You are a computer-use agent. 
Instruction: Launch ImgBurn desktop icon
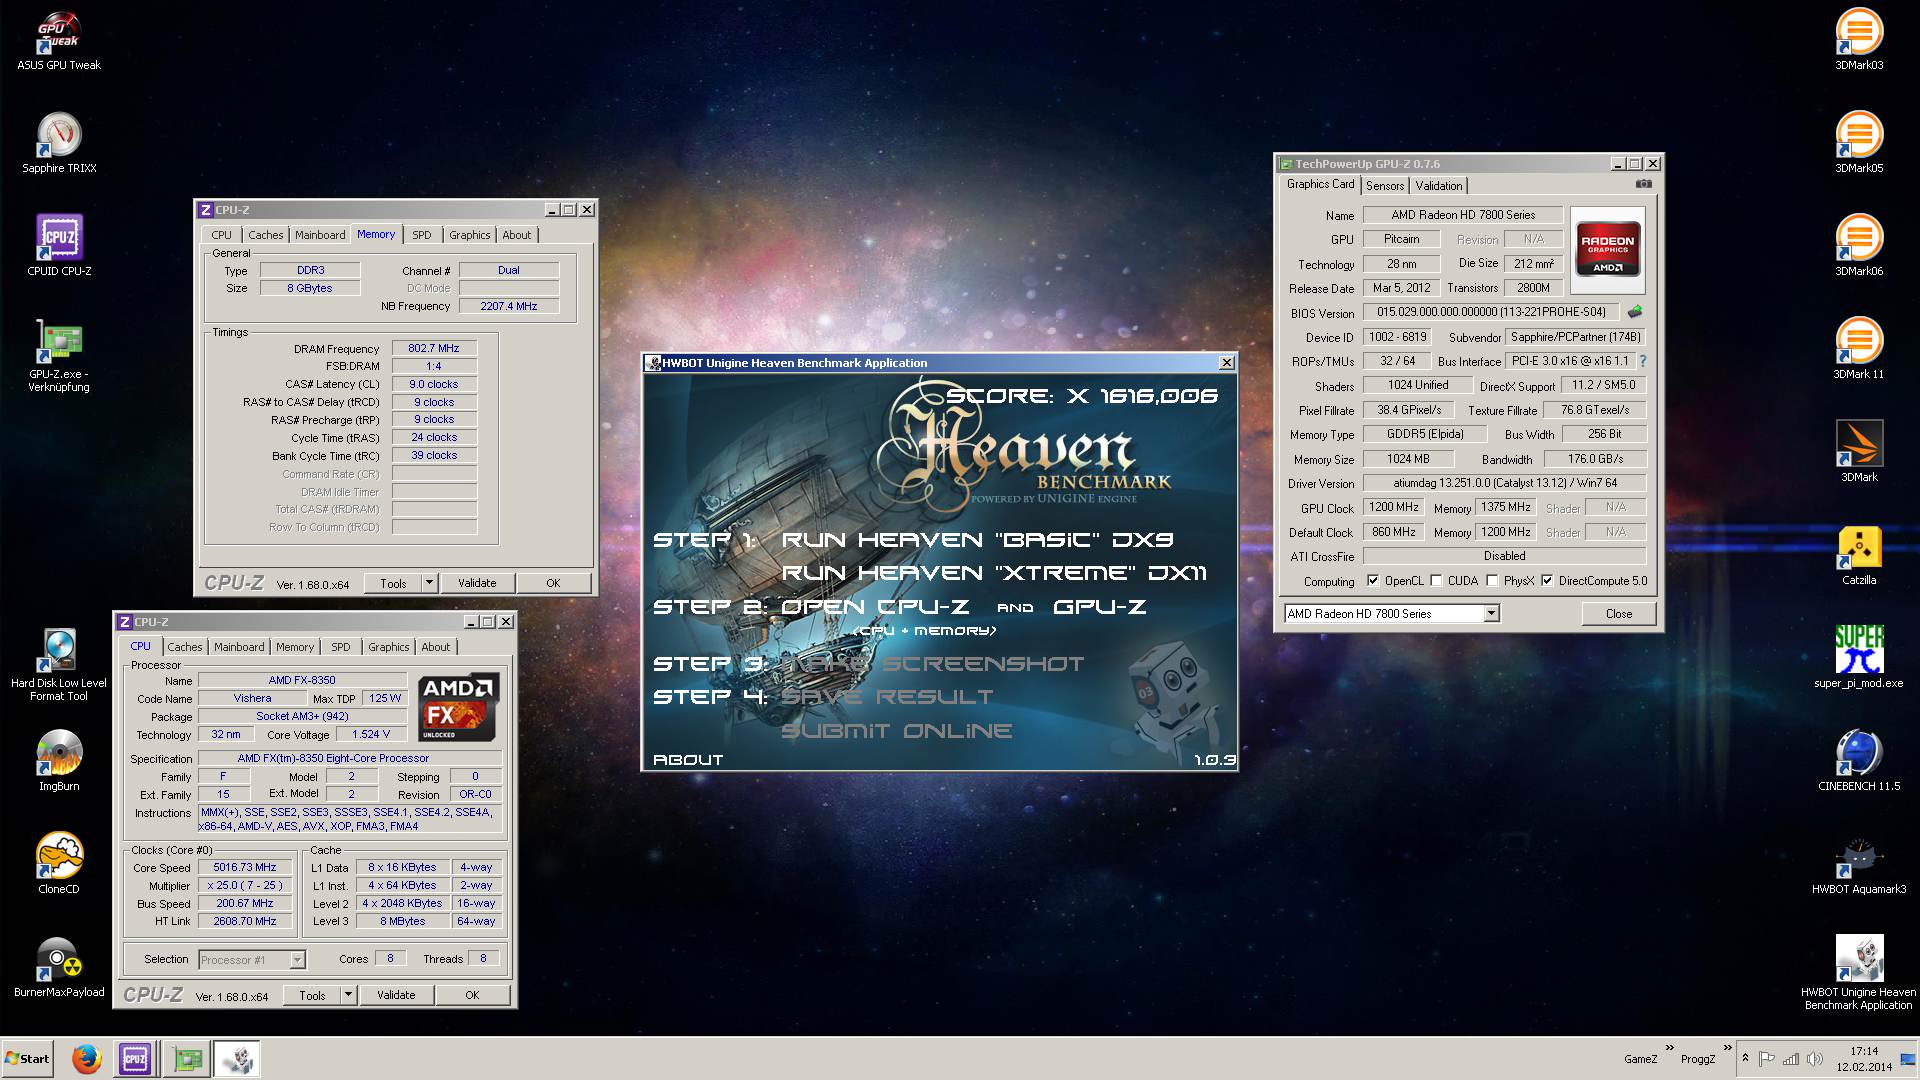coord(59,761)
